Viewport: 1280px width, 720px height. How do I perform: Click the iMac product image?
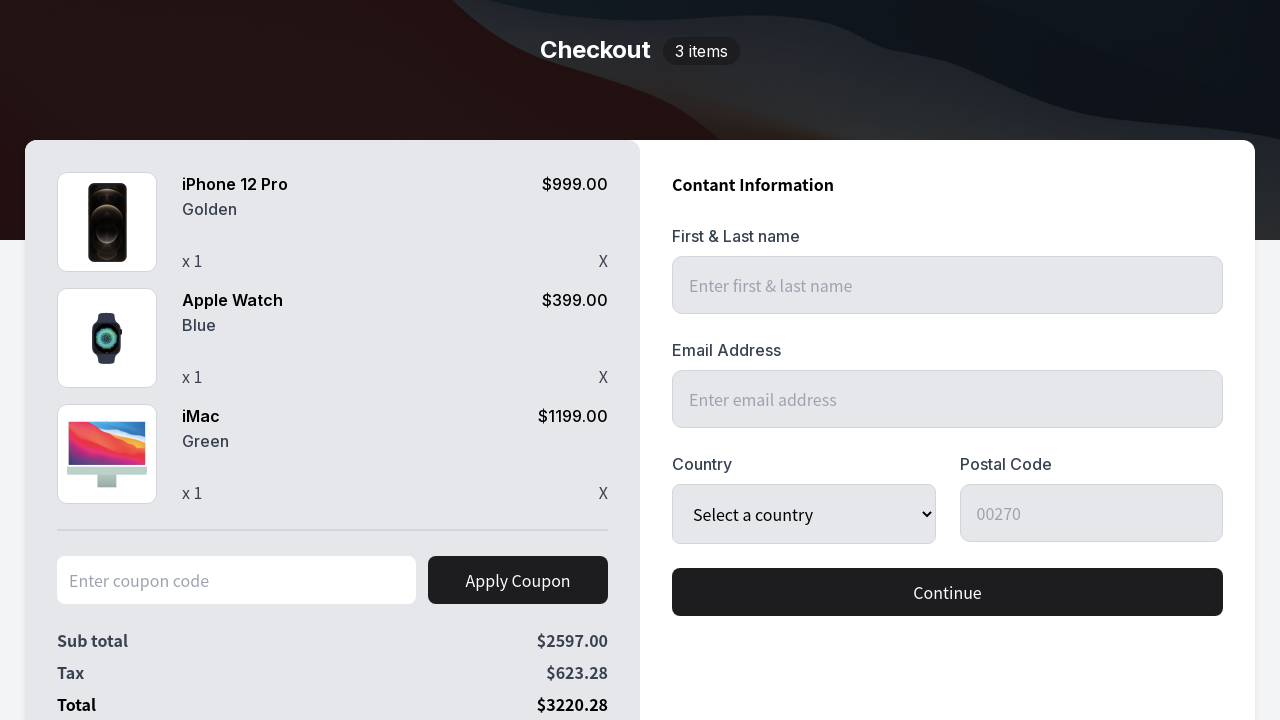tap(107, 453)
